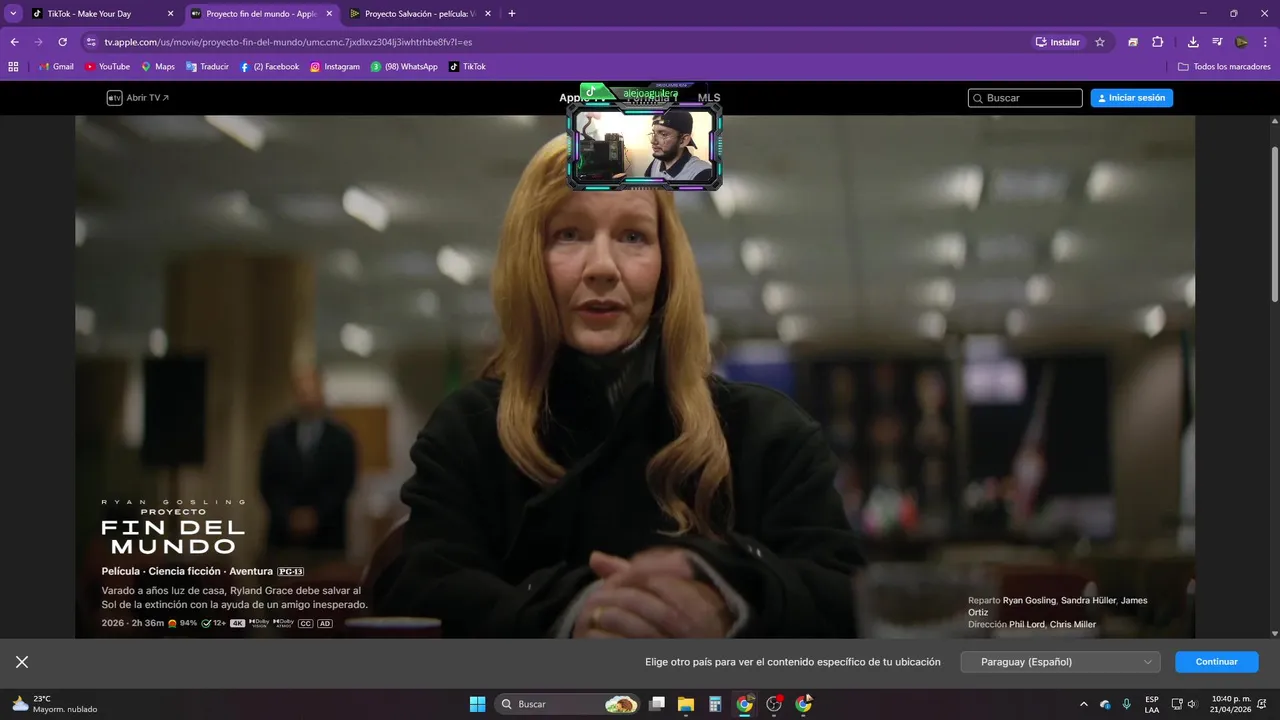1280x720 pixels.
Task: Open cast member Ryan Gosling
Action: (x=1029, y=600)
